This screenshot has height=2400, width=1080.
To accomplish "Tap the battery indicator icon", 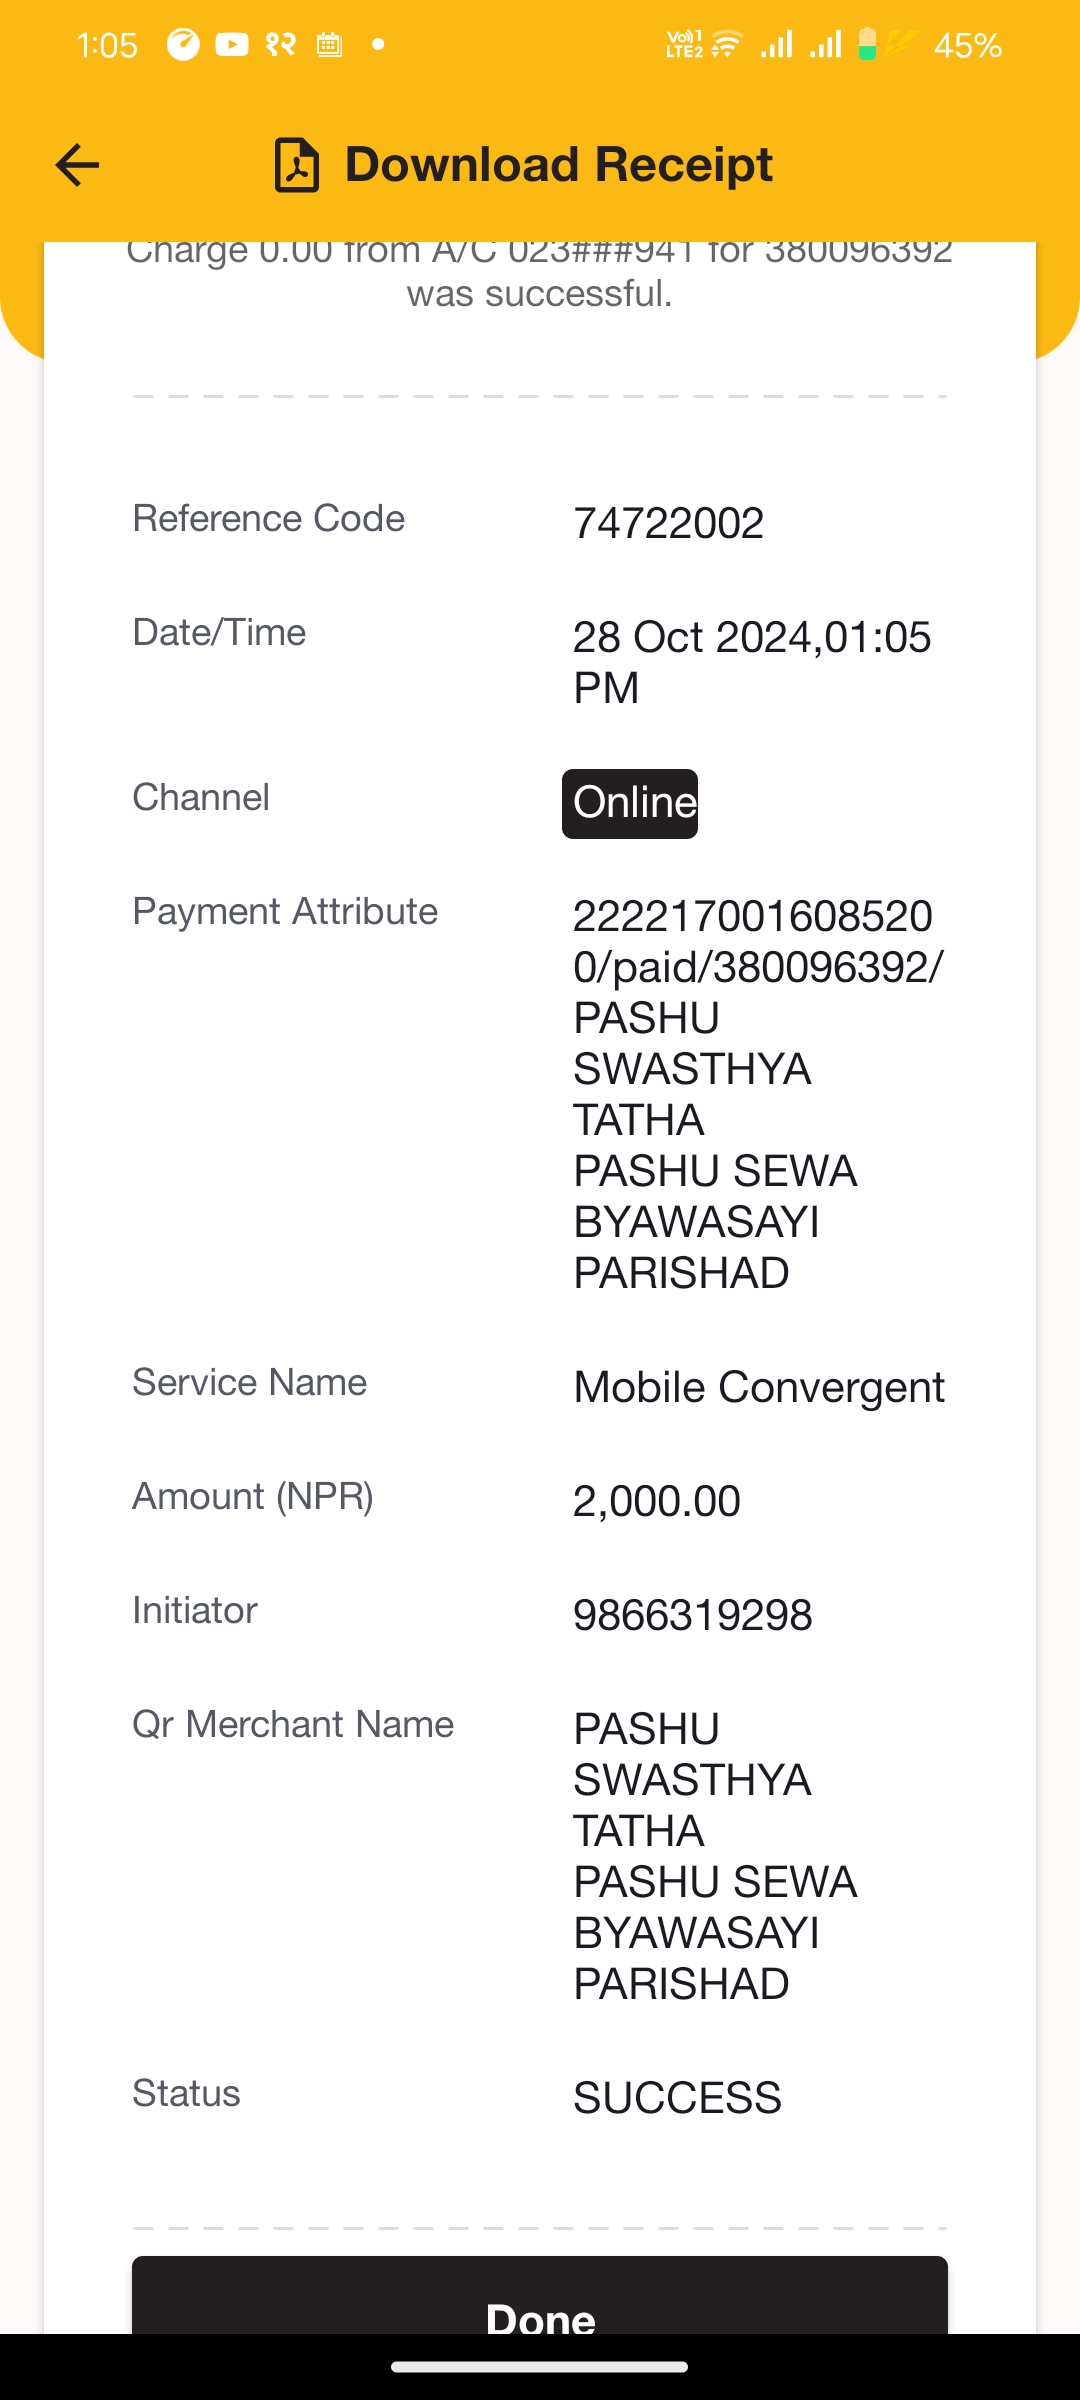I will 868,45.
